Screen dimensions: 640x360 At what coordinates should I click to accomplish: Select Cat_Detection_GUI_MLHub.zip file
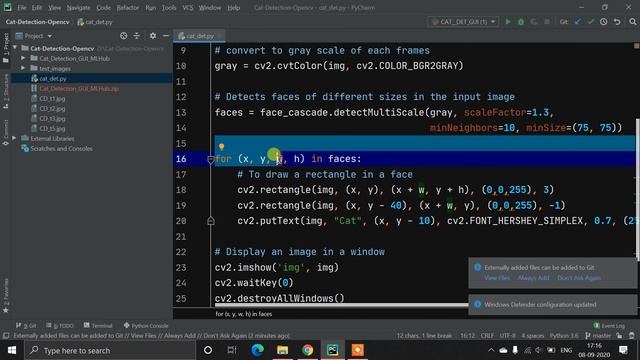click(79, 89)
